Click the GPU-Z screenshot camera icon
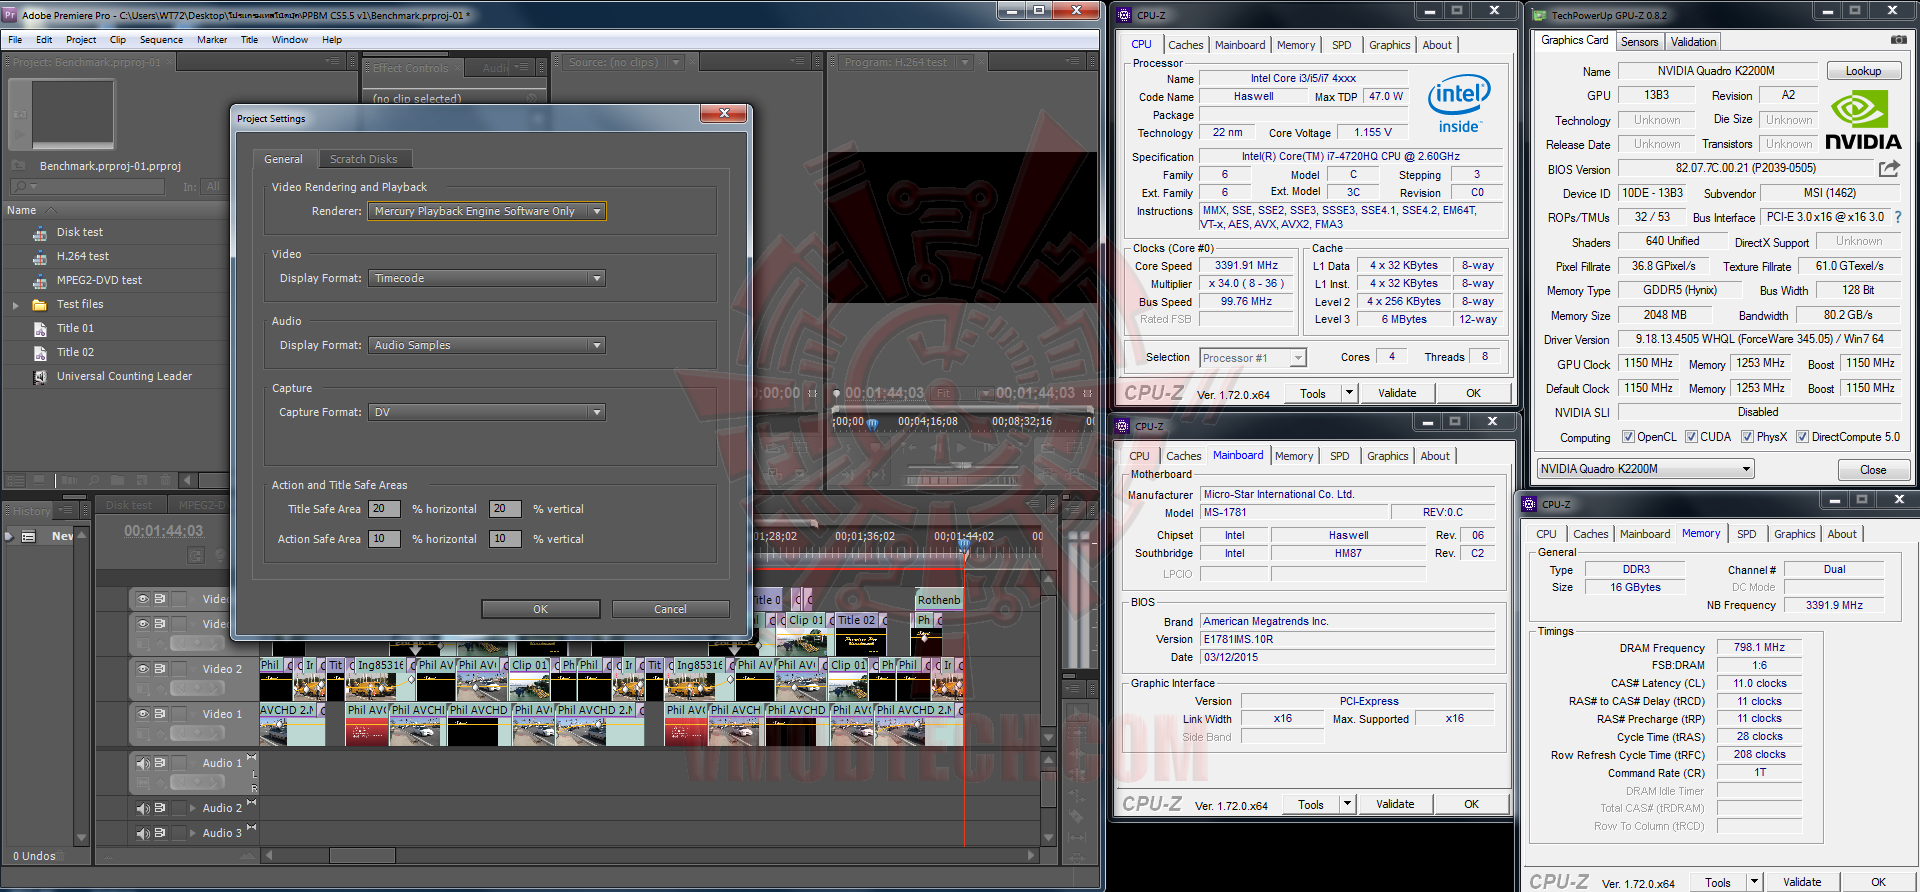Image resolution: width=1920 pixels, height=892 pixels. click(x=1898, y=40)
